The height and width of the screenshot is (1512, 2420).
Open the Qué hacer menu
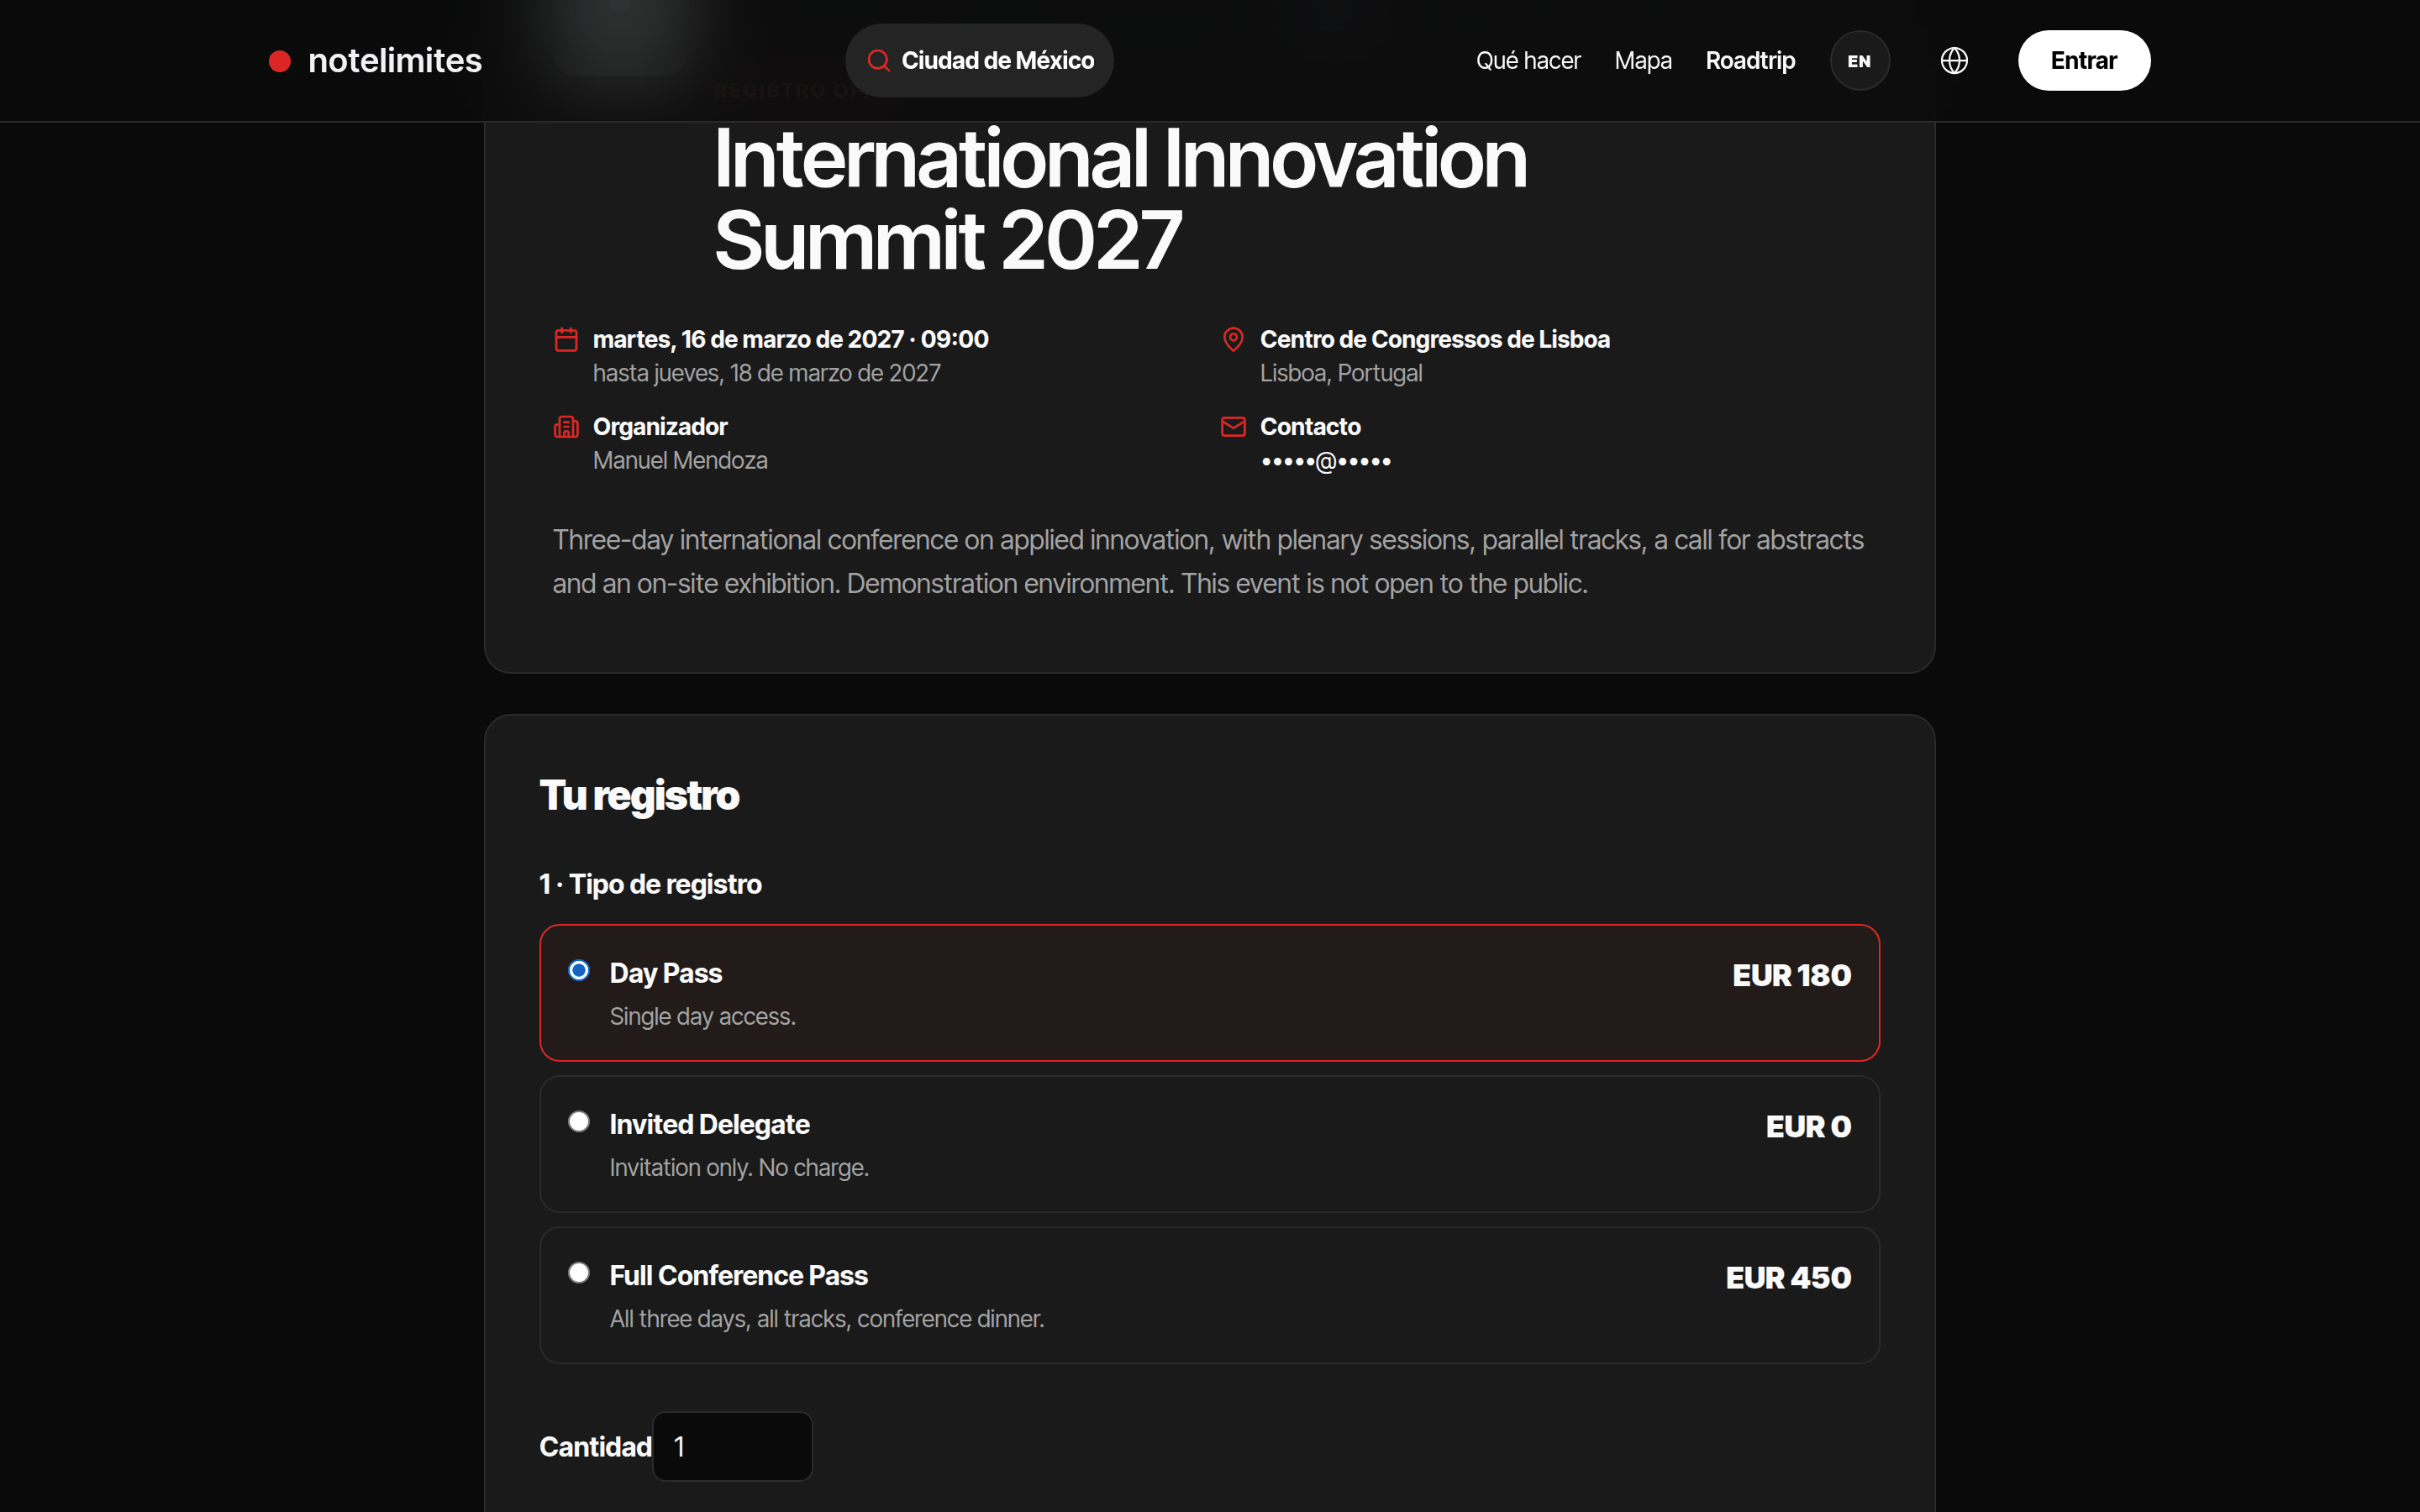1527,61
